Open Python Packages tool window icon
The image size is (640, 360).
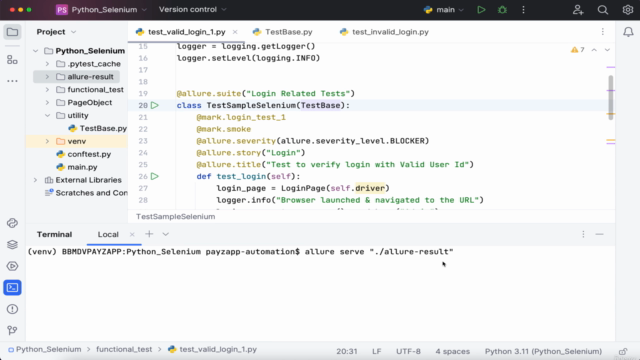point(12,223)
